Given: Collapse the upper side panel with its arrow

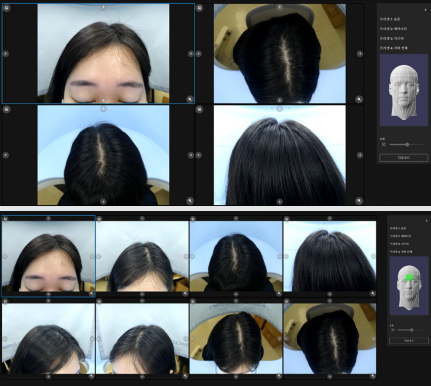Looking at the screenshot, I should [x=425, y=10].
